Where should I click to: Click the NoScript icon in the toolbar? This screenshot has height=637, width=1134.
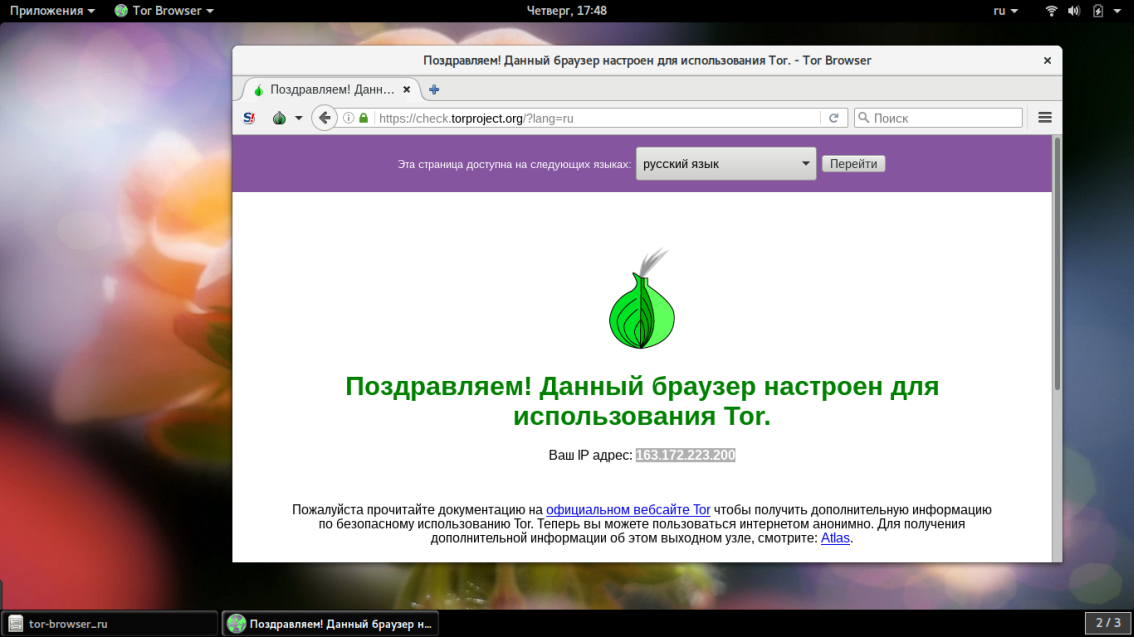coord(249,118)
